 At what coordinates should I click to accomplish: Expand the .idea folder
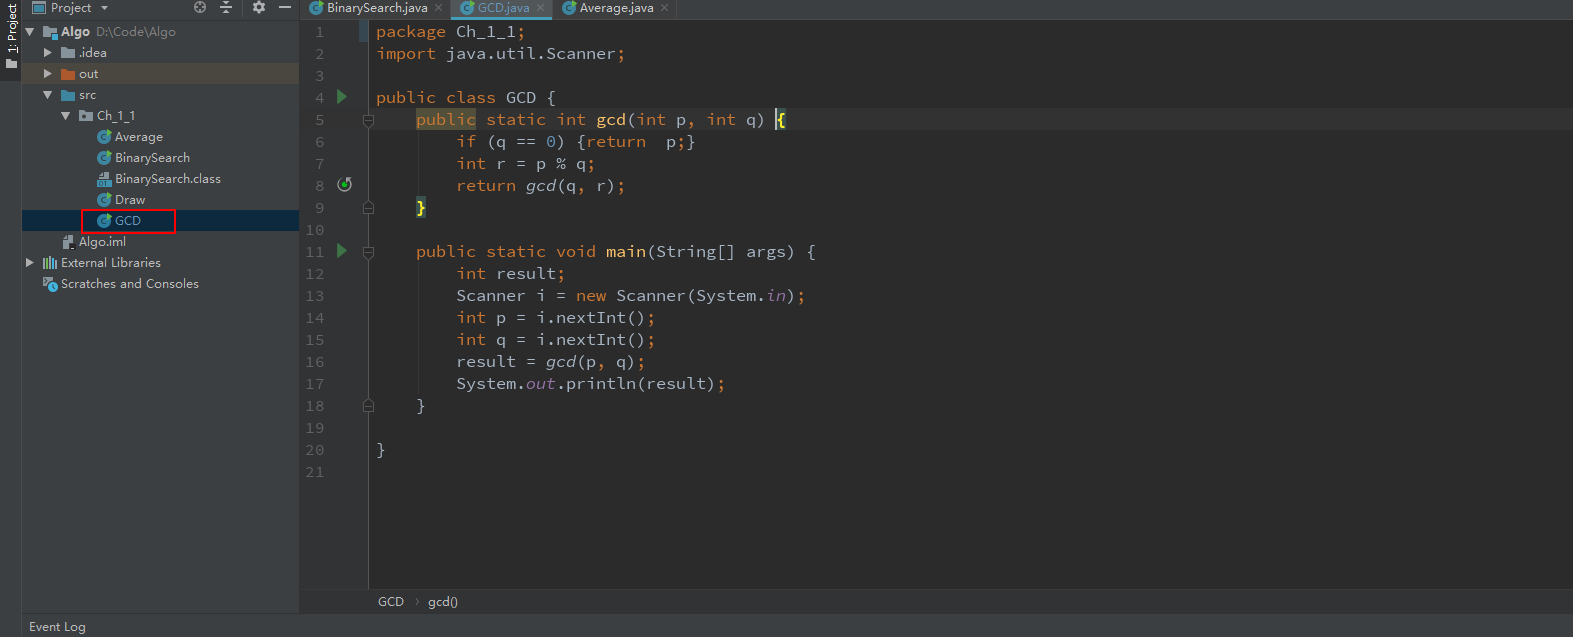coord(47,53)
